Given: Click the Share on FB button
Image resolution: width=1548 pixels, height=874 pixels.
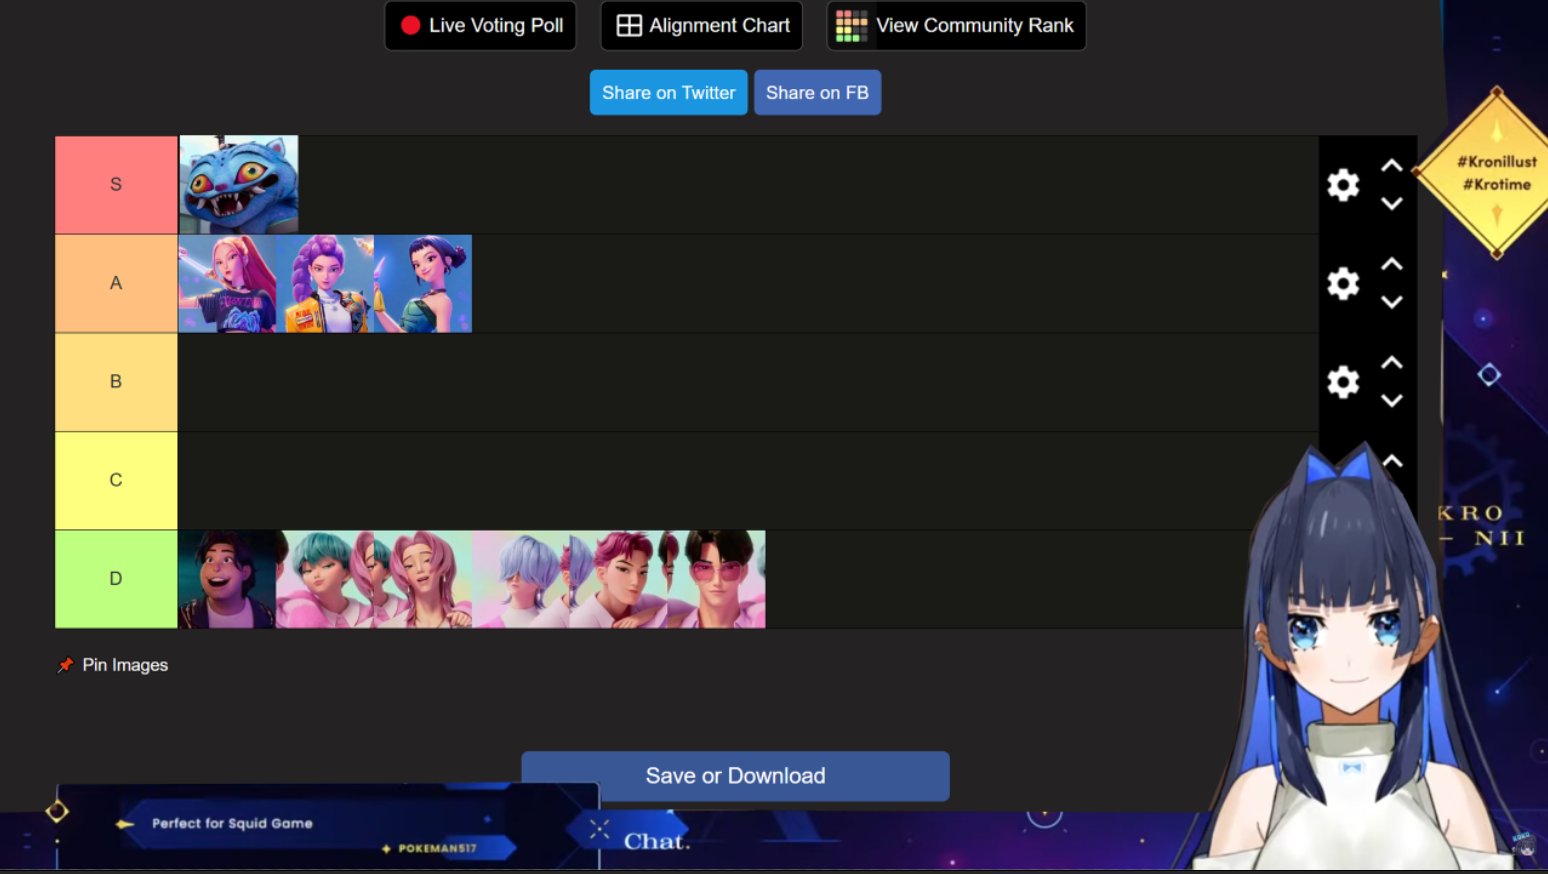Looking at the screenshot, I should pyautogui.click(x=817, y=93).
